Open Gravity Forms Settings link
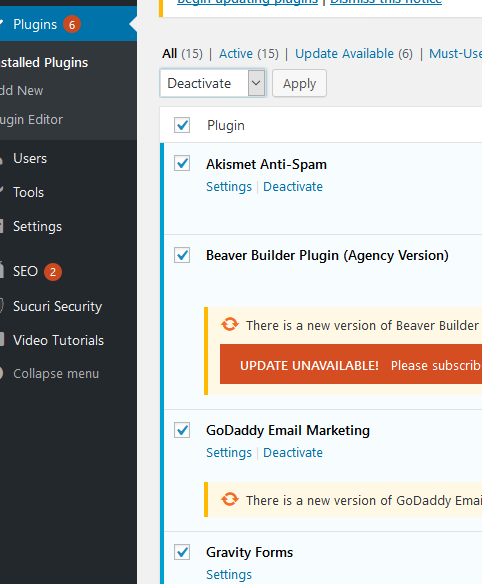Screen dimensions: 482x584 tap(229, 574)
